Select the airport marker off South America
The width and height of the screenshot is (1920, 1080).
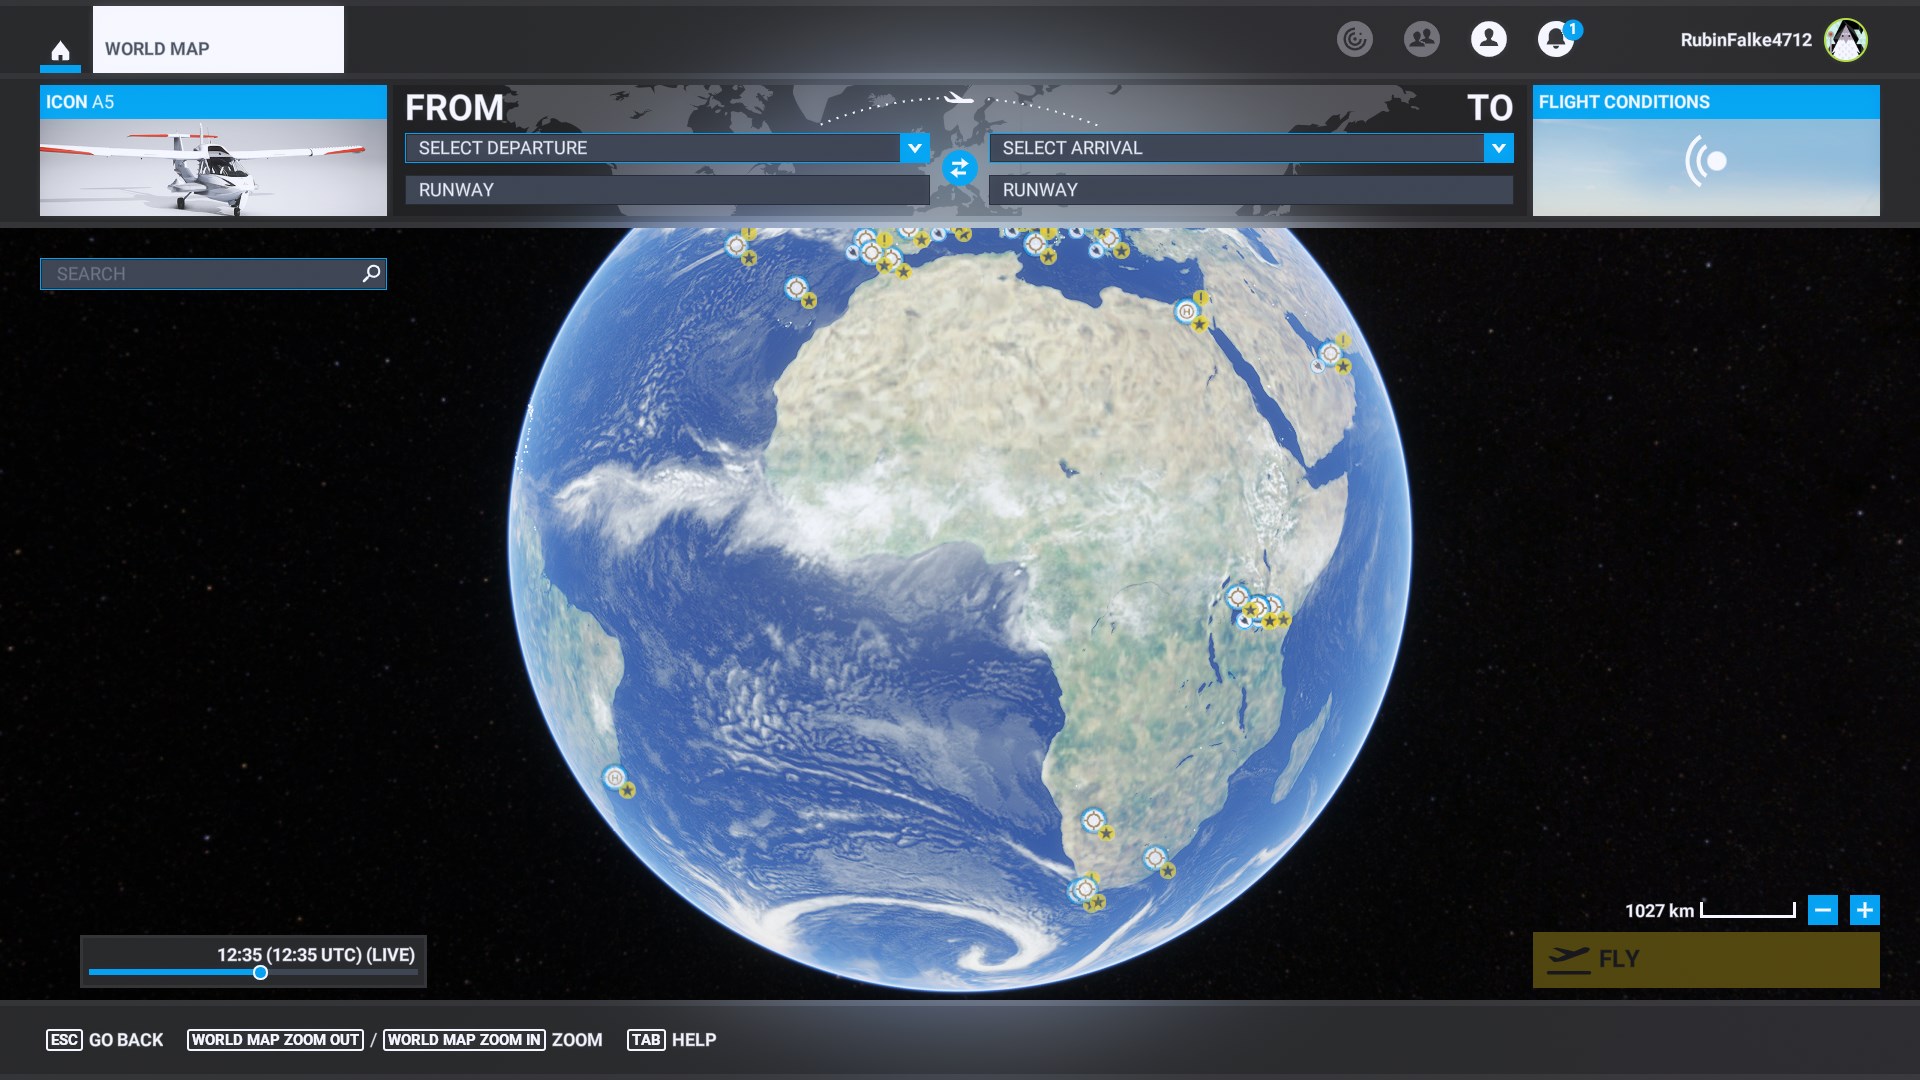615,778
